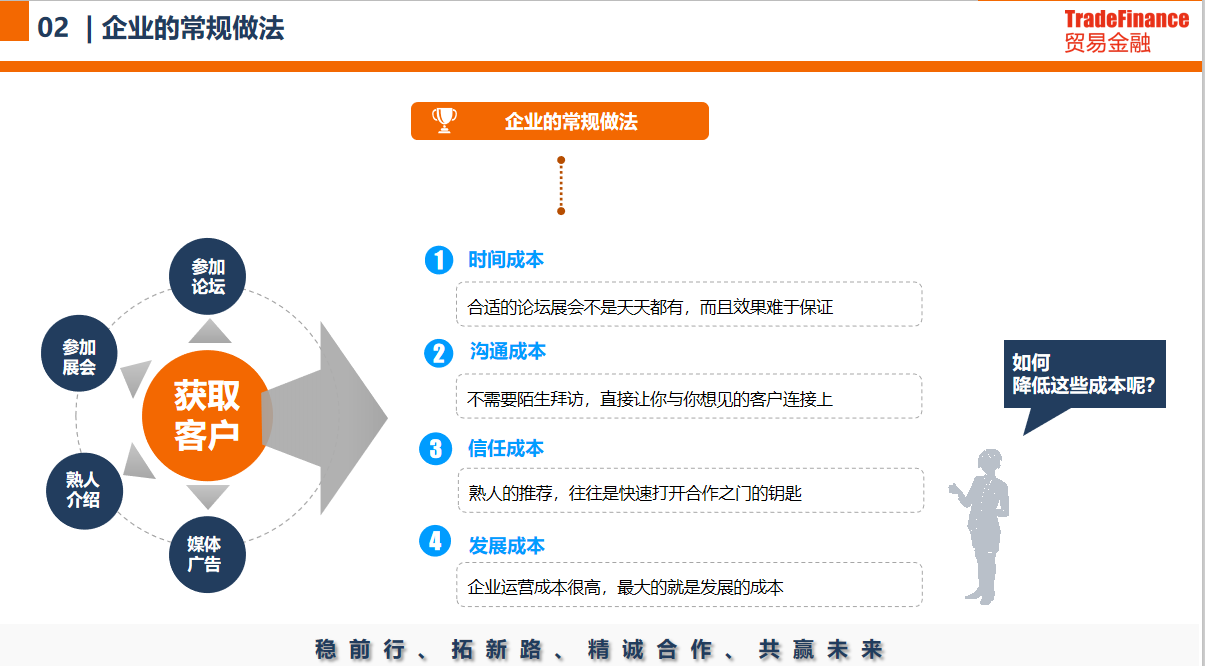Select the text box about 熟人的推荐
Screen dimensions: 1205x666
pyautogui.click(x=690, y=492)
